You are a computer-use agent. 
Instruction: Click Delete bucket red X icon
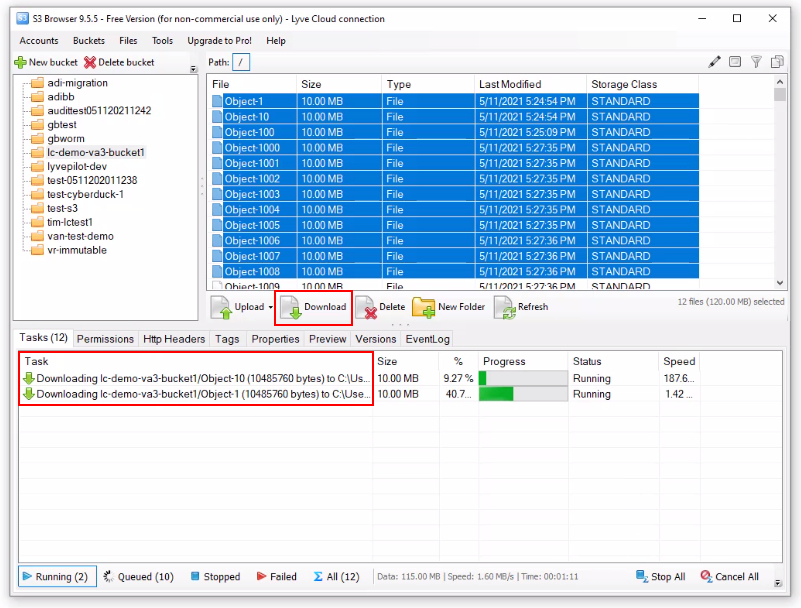point(119,62)
